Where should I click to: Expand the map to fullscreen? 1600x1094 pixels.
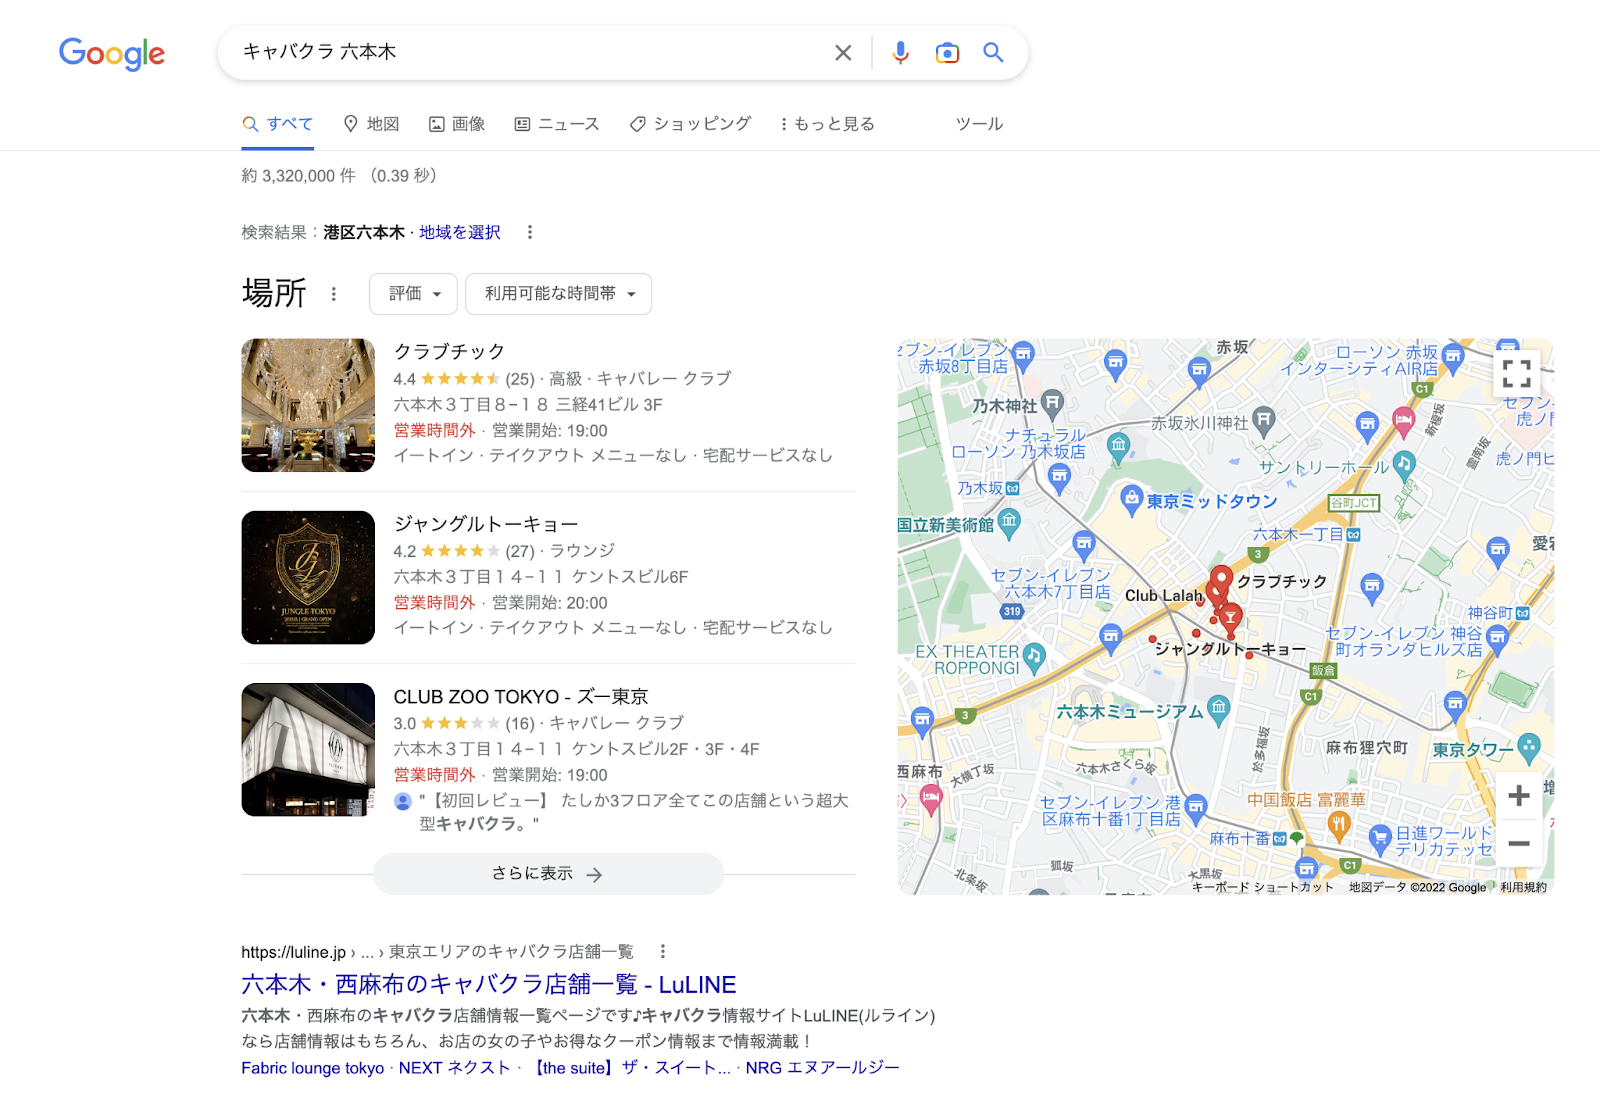click(1516, 373)
